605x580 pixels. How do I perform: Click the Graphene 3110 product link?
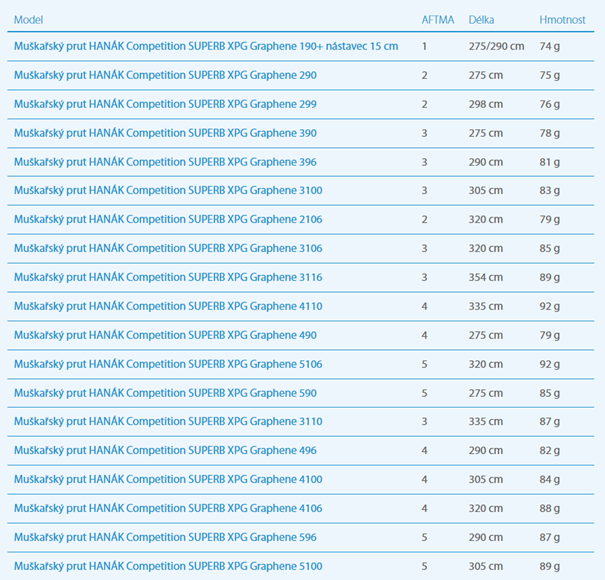pyautogui.click(x=168, y=423)
